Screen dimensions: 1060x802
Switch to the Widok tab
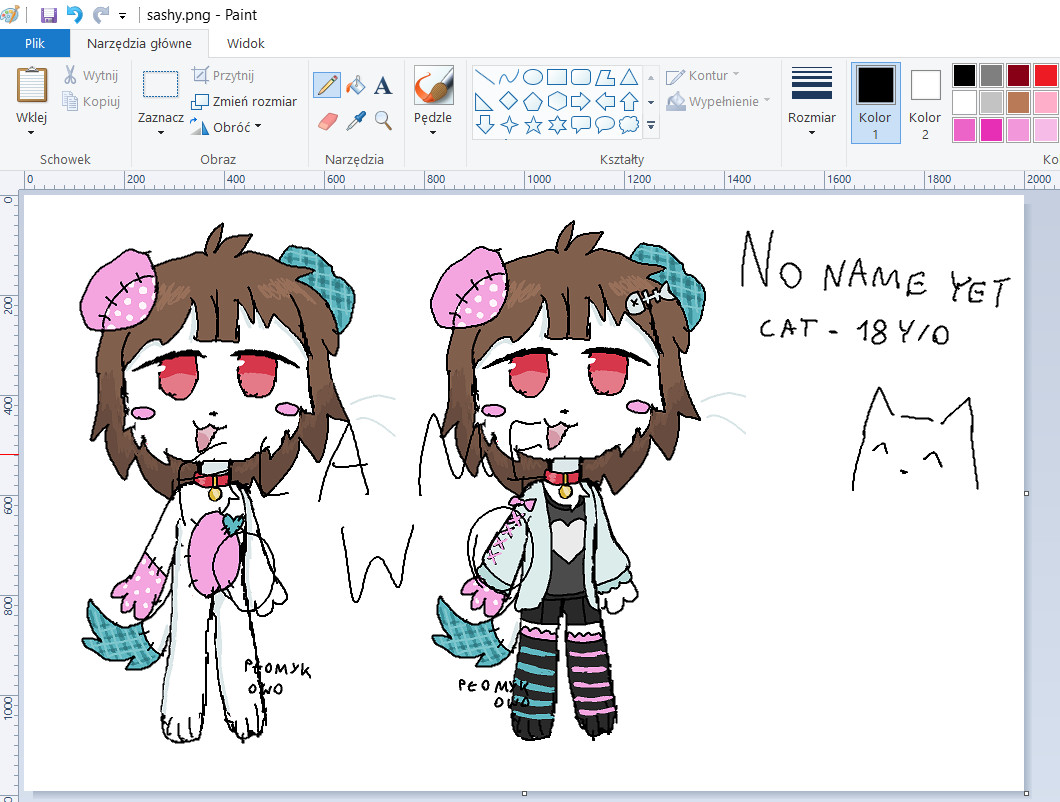[246, 43]
